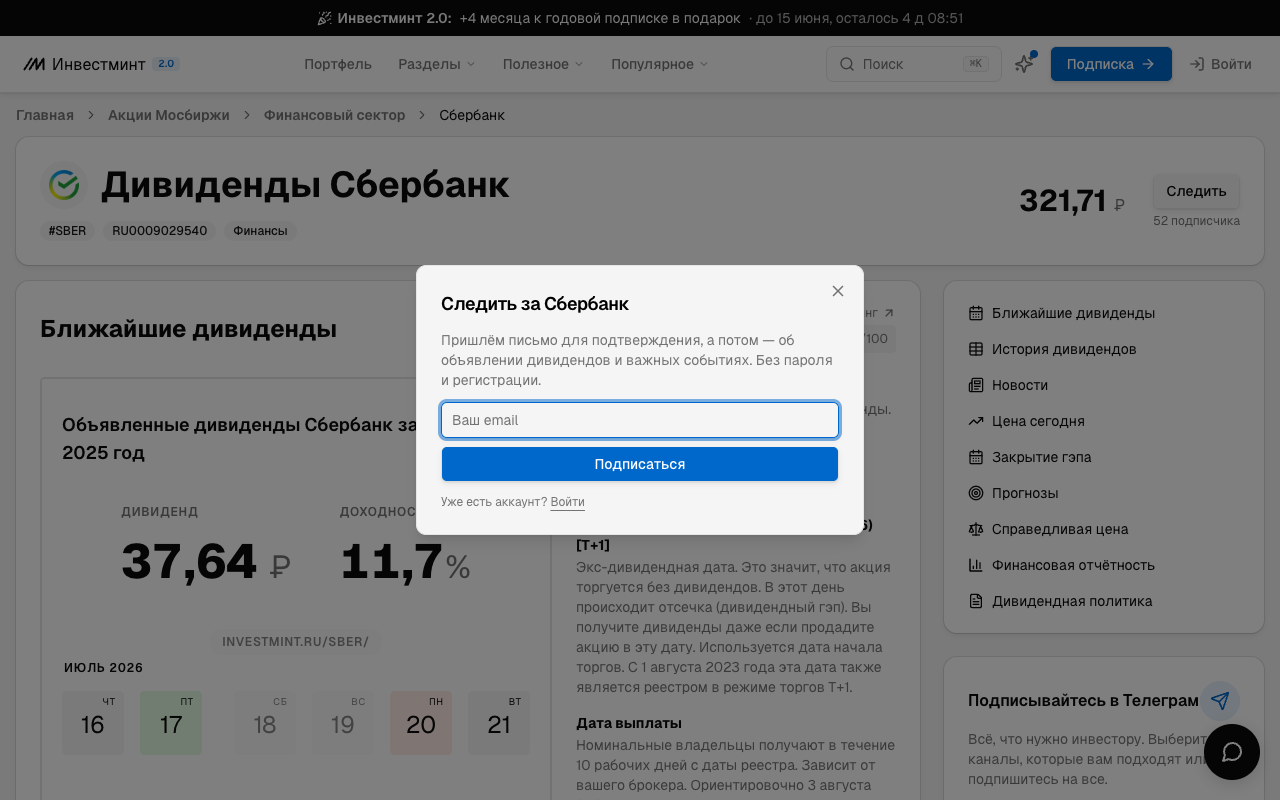Click the magnifier search icon

[847, 64]
